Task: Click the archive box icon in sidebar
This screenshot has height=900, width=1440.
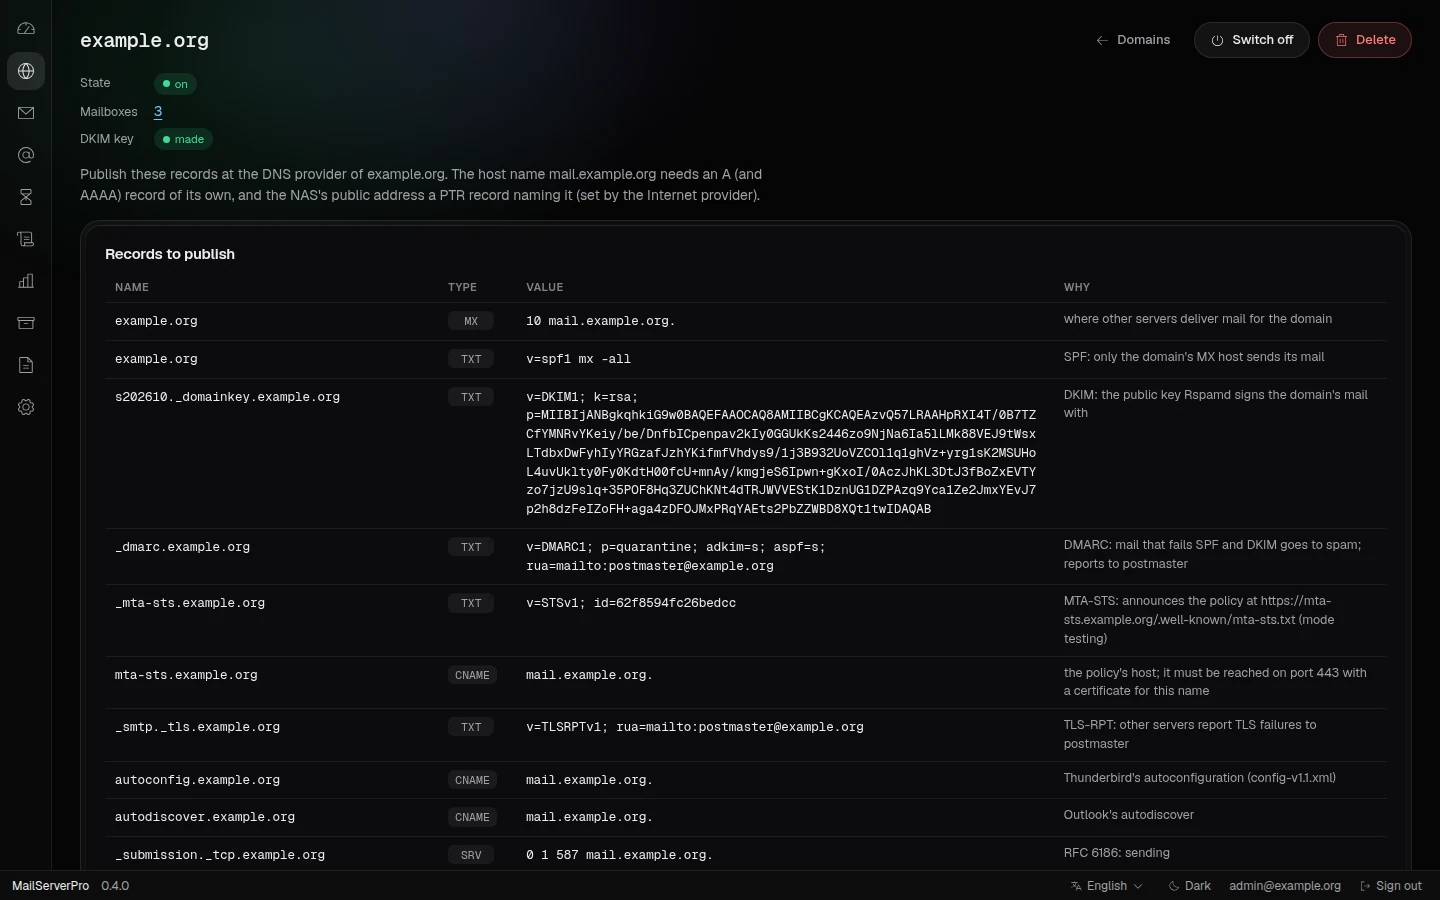Action: pos(26,323)
